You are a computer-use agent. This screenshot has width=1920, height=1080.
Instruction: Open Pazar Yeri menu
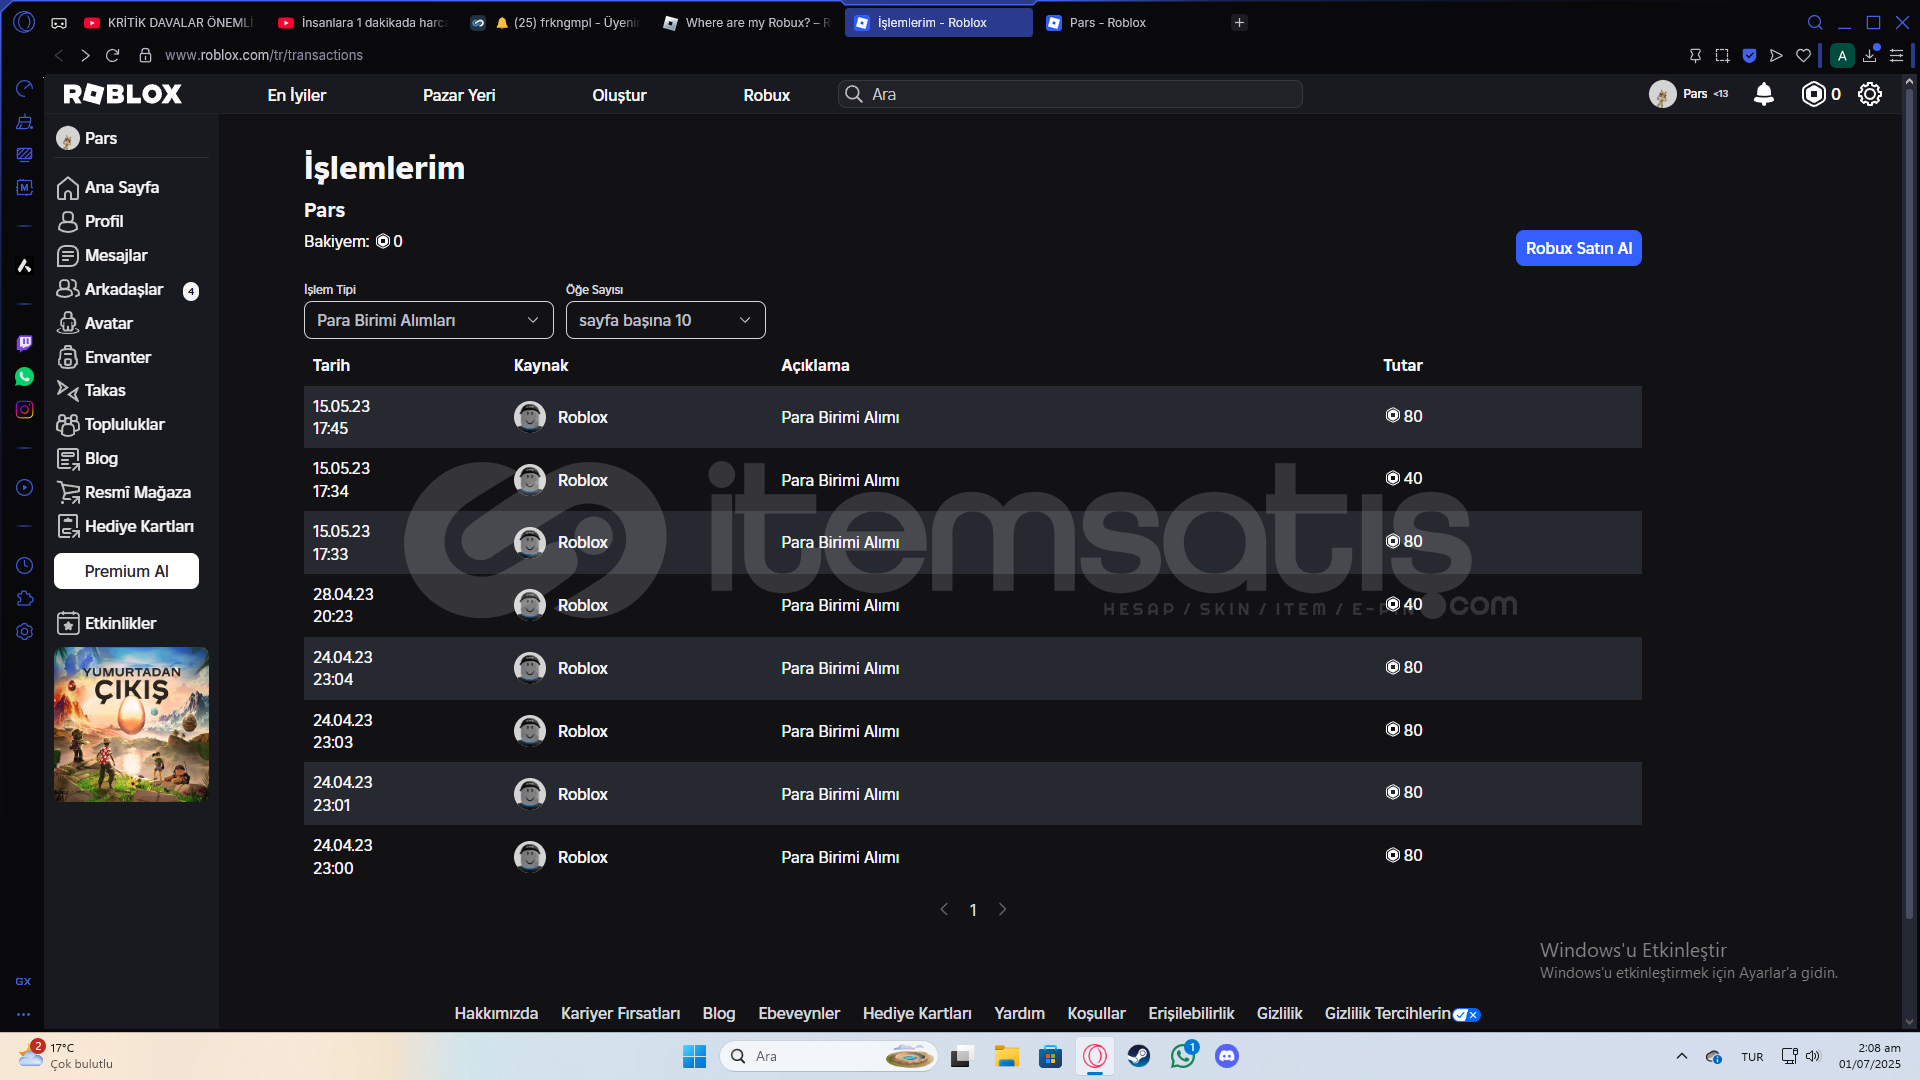click(459, 95)
